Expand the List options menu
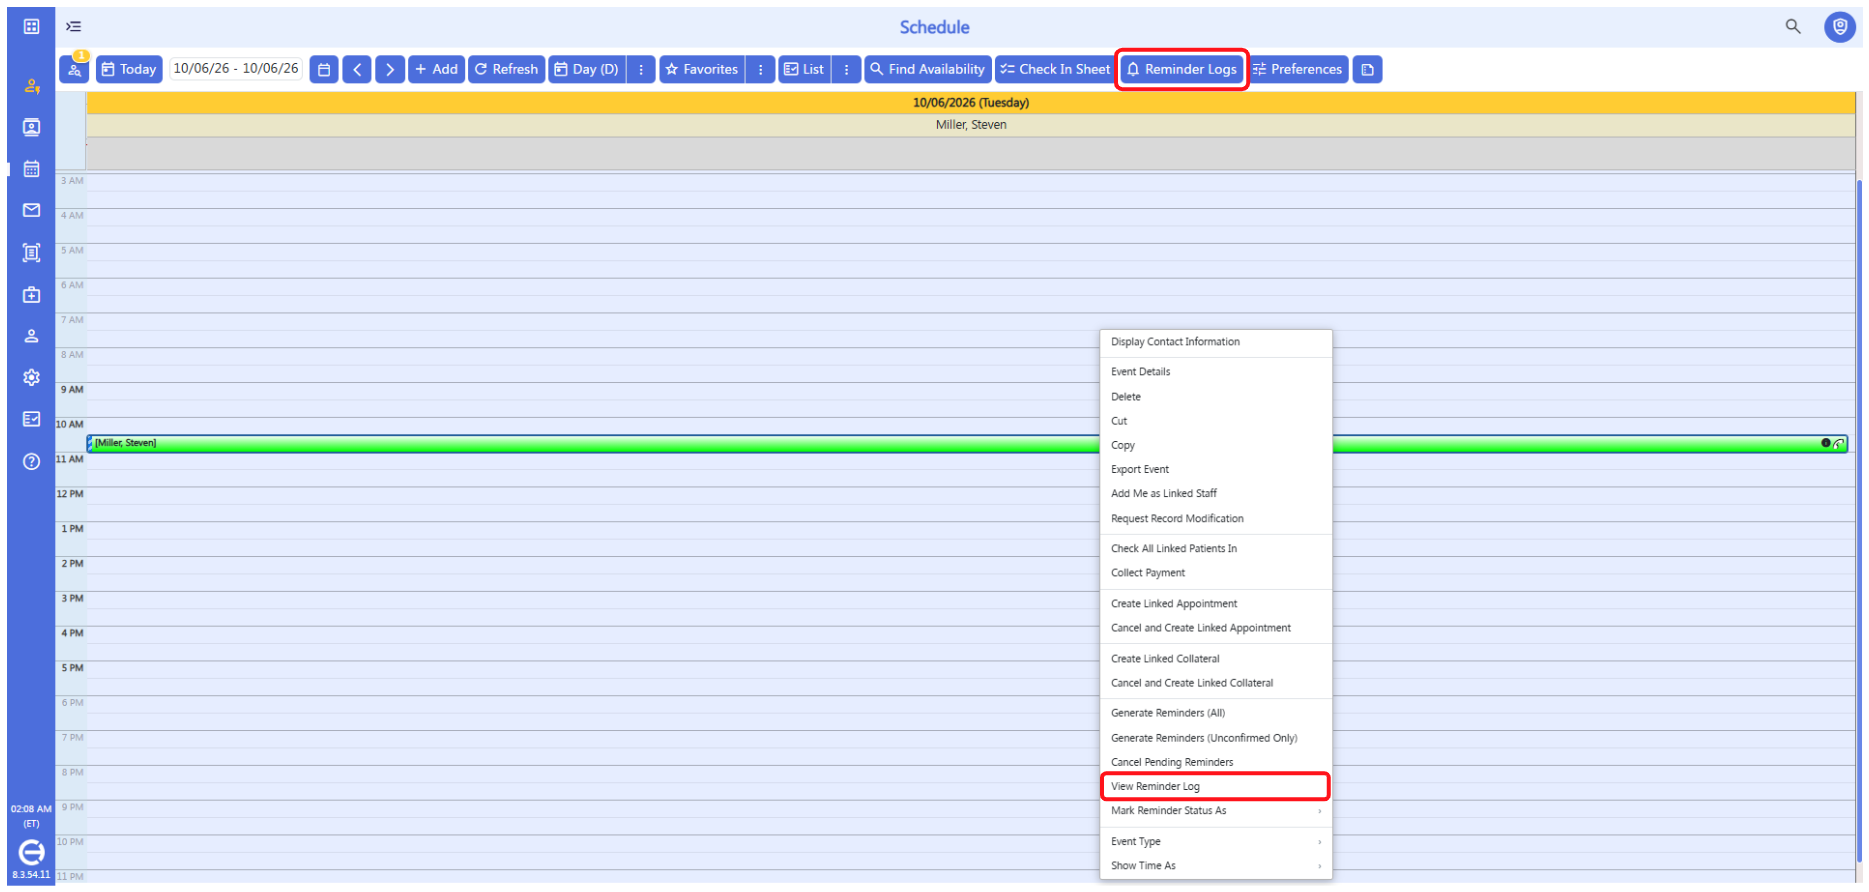The height and width of the screenshot is (892, 1869). [x=846, y=69]
